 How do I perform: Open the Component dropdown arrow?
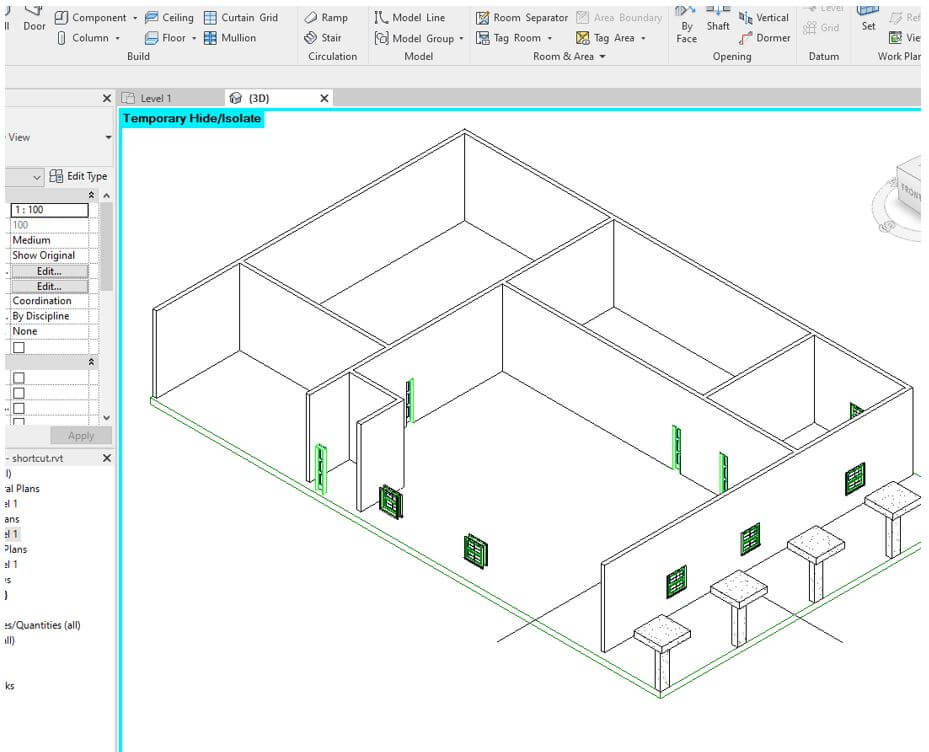click(135, 17)
